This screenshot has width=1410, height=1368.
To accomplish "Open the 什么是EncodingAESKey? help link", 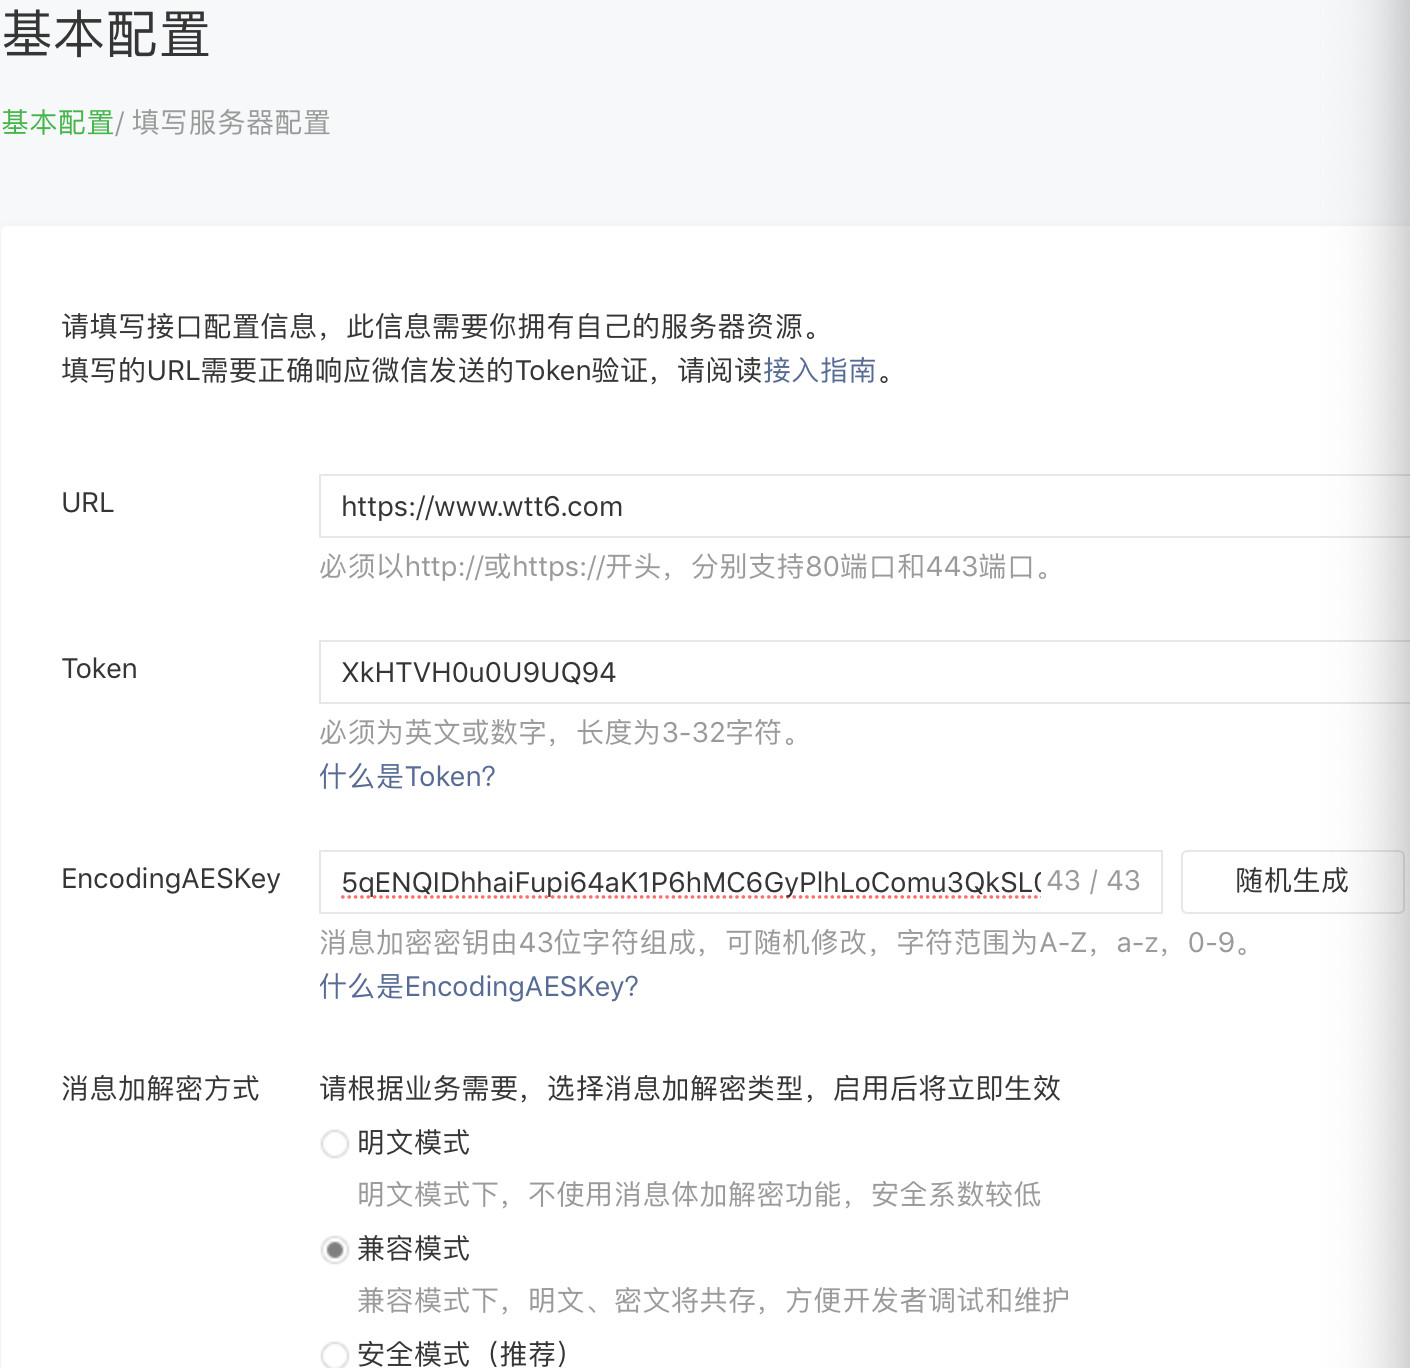I will coord(478,987).
